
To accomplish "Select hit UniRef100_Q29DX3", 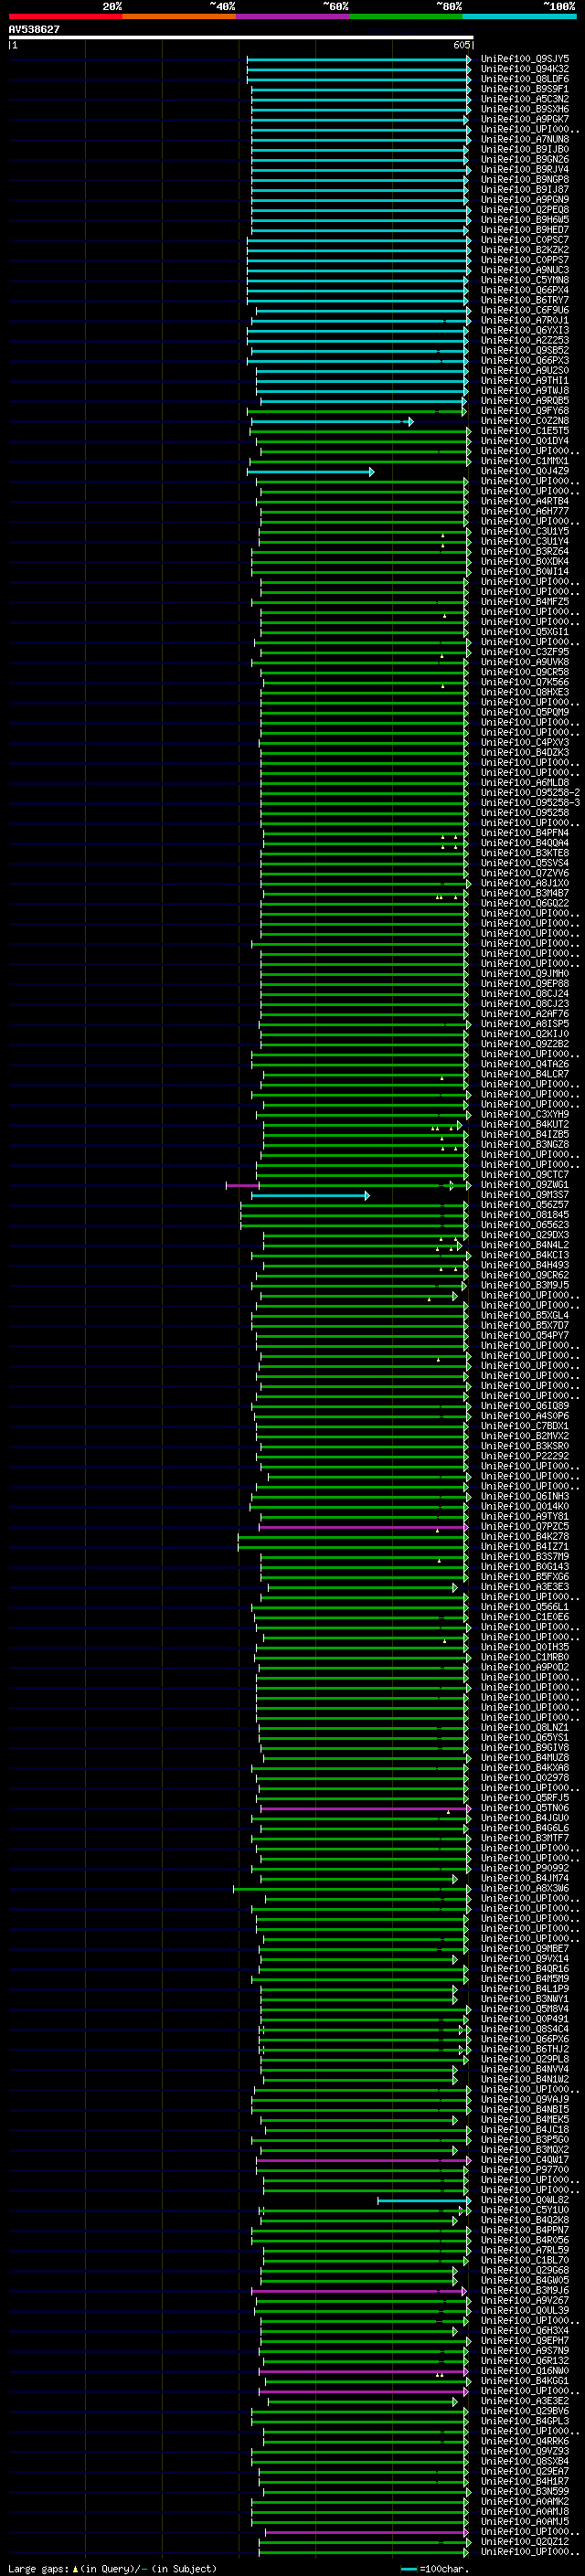I will (x=525, y=1234).
